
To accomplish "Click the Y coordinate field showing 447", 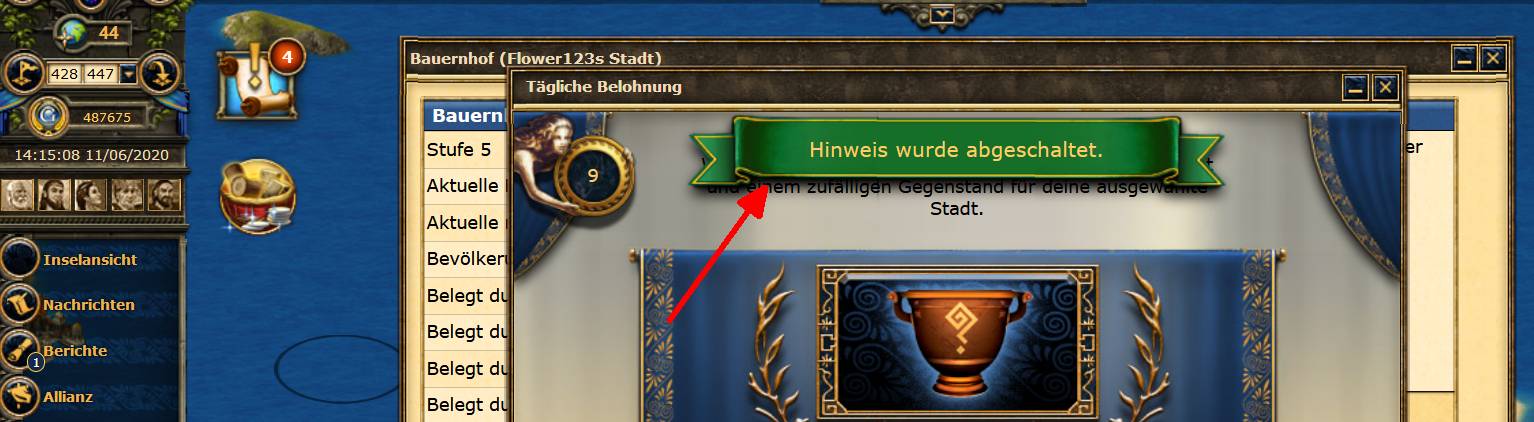I will pyautogui.click(x=101, y=73).
